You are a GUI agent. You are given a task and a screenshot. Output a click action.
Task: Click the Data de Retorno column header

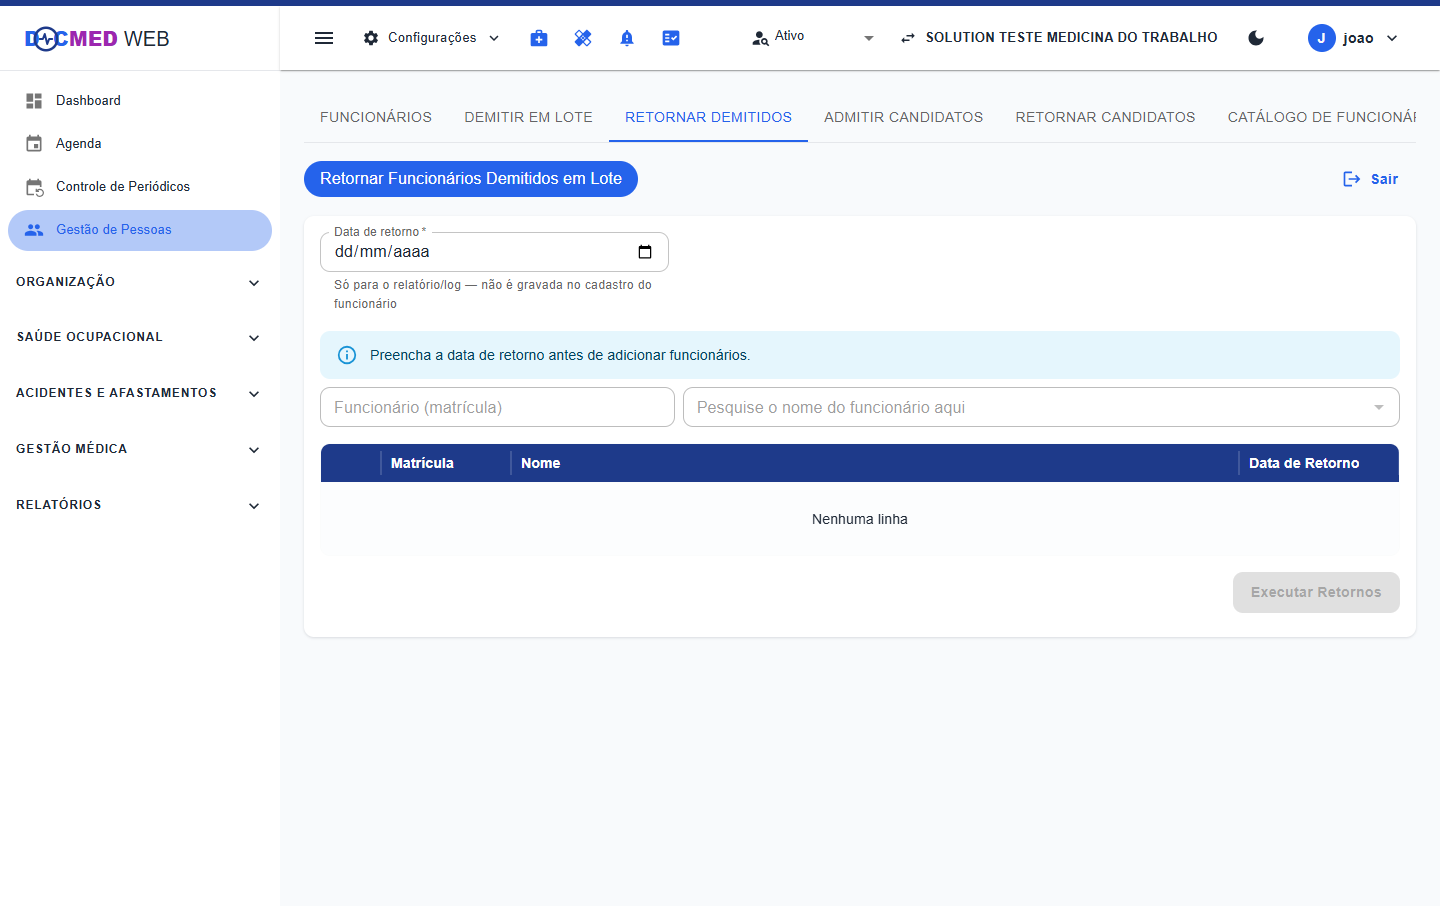click(1319, 463)
